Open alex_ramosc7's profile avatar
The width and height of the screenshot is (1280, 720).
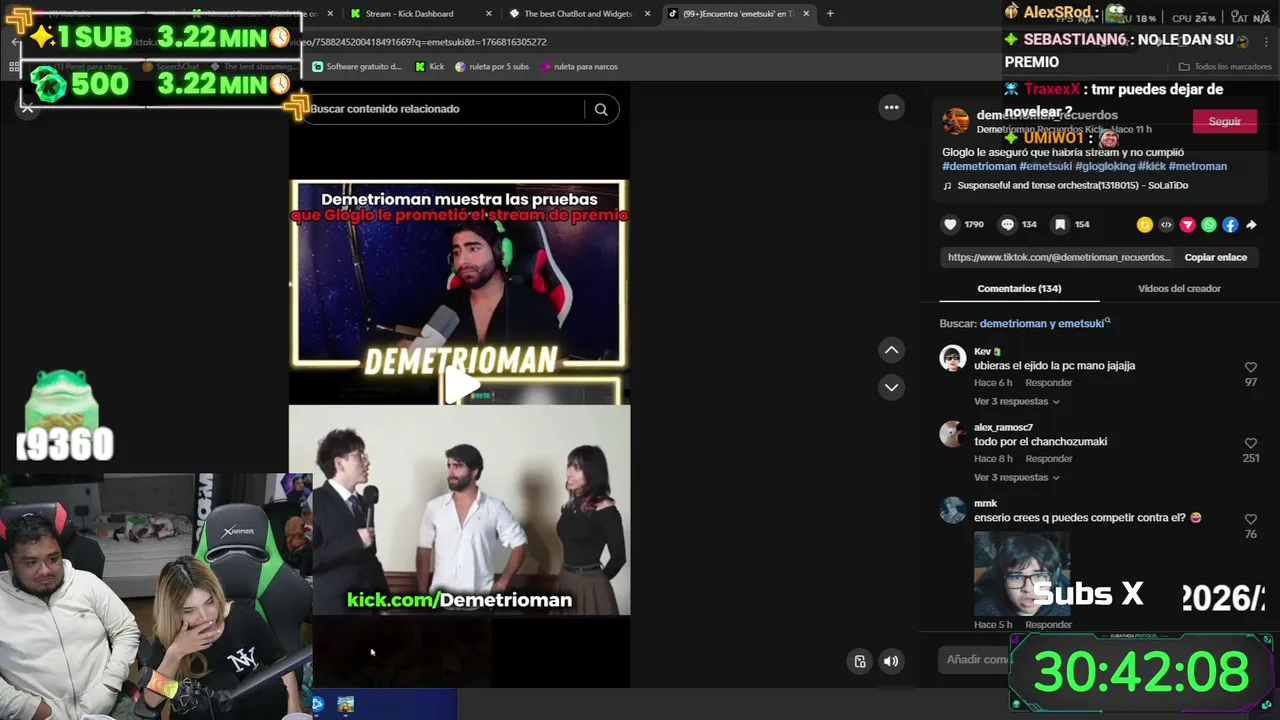pyautogui.click(x=953, y=434)
